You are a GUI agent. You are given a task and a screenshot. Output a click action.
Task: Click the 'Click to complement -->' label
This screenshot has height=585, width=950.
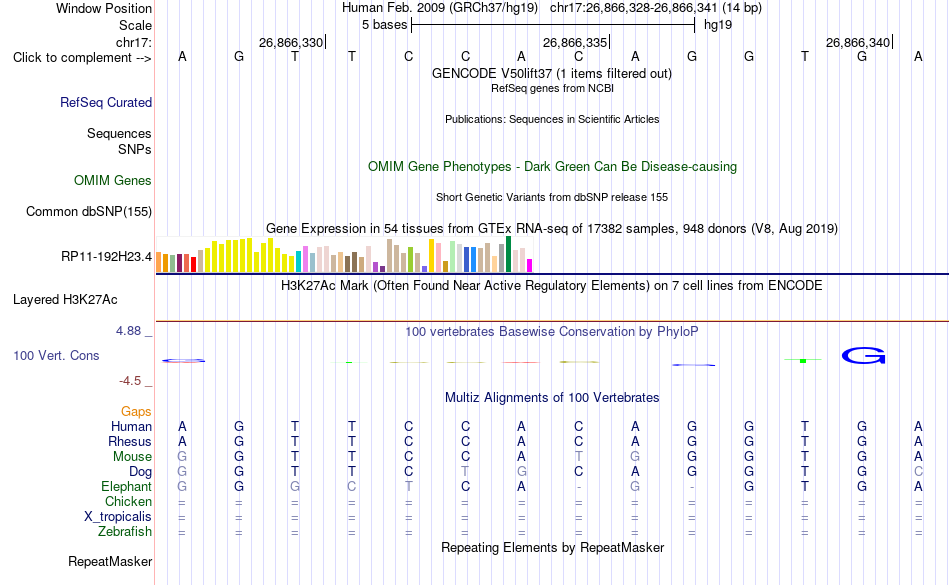point(82,58)
